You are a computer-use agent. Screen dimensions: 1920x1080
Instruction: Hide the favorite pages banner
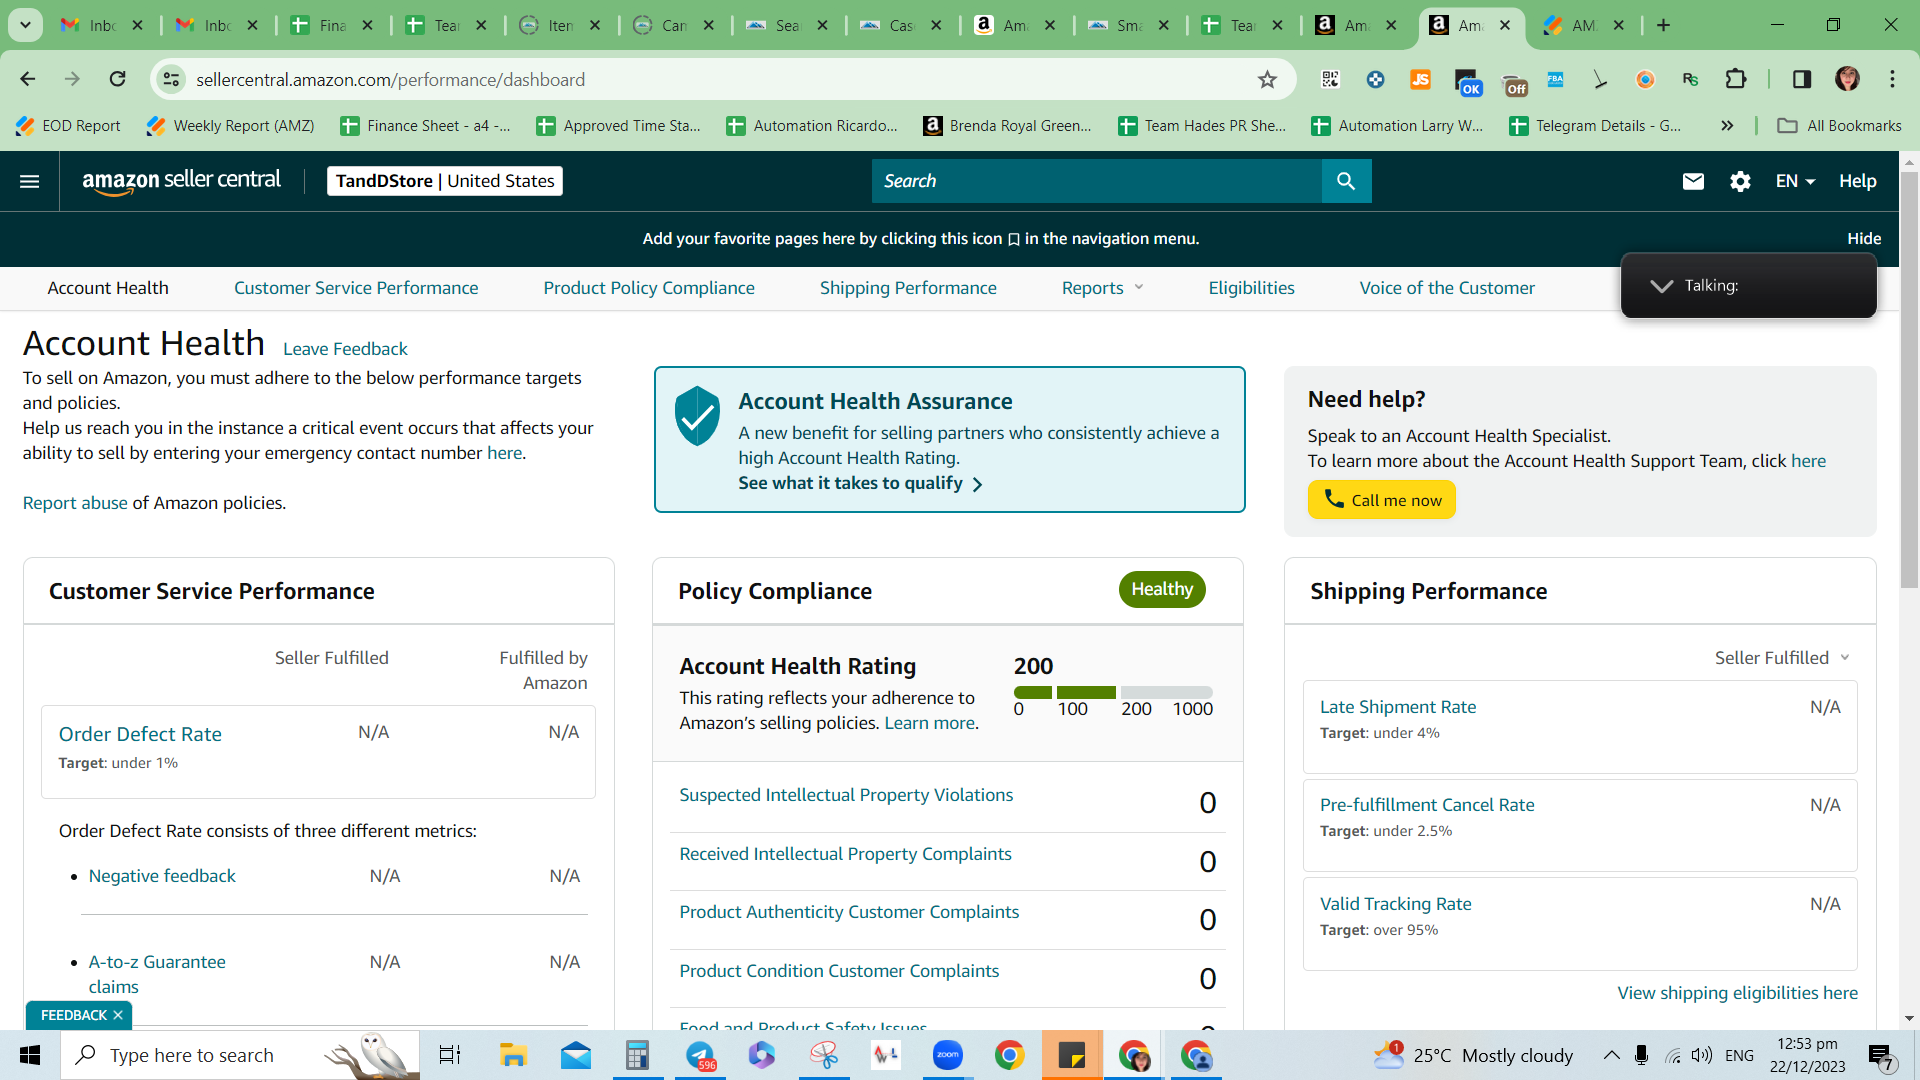point(1864,238)
